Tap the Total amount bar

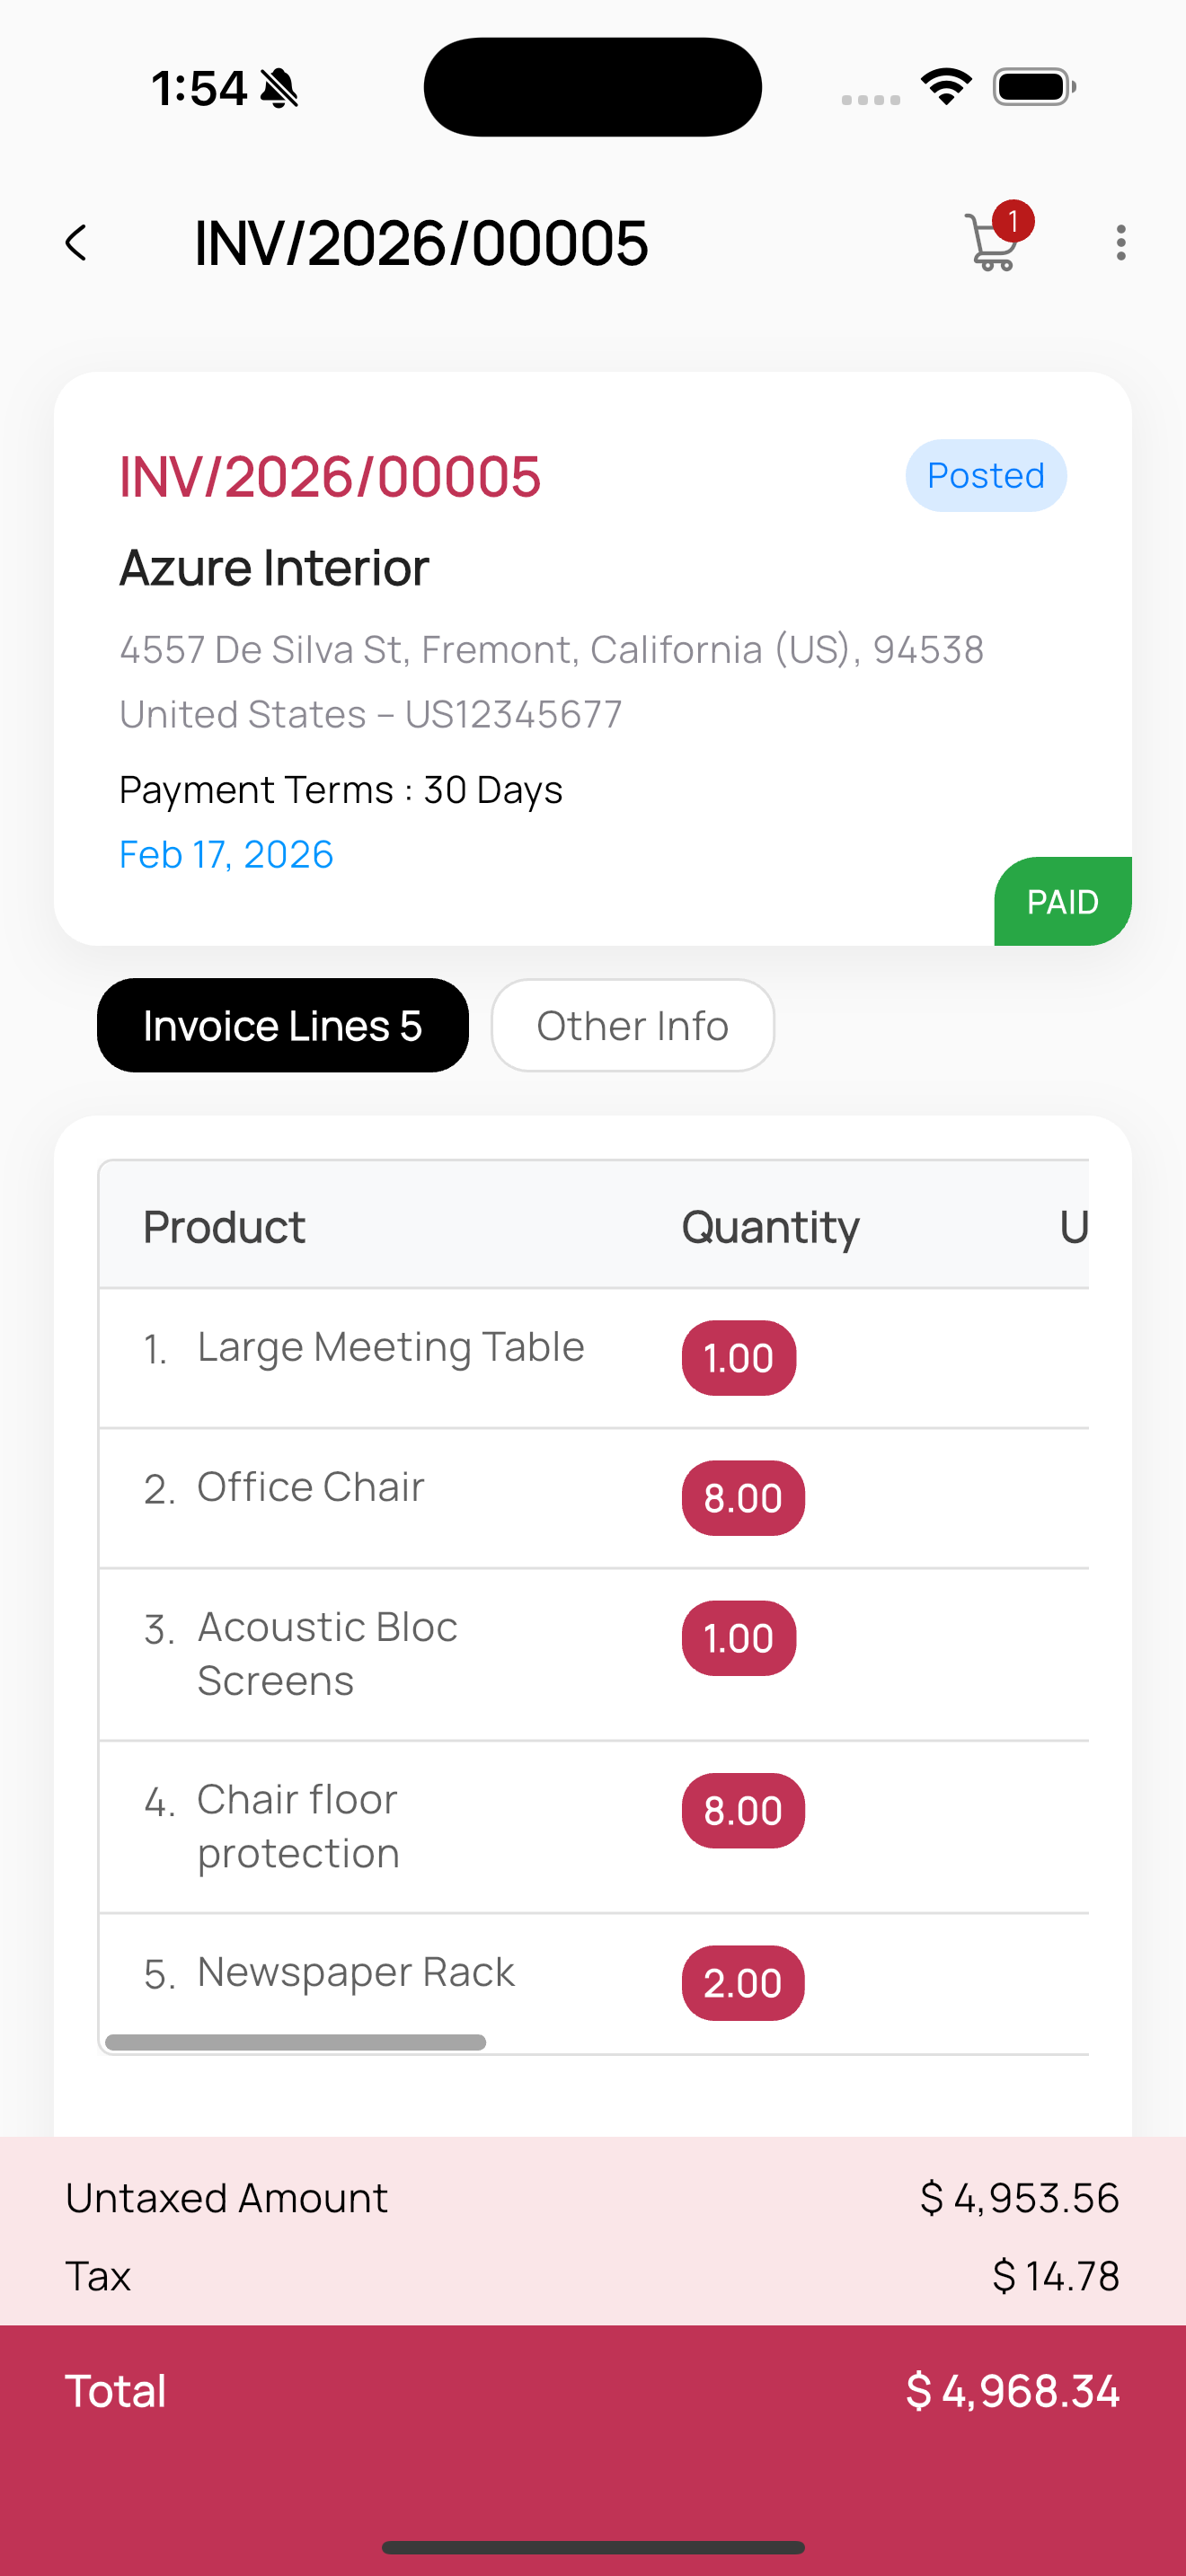click(x=593, y=2391)
